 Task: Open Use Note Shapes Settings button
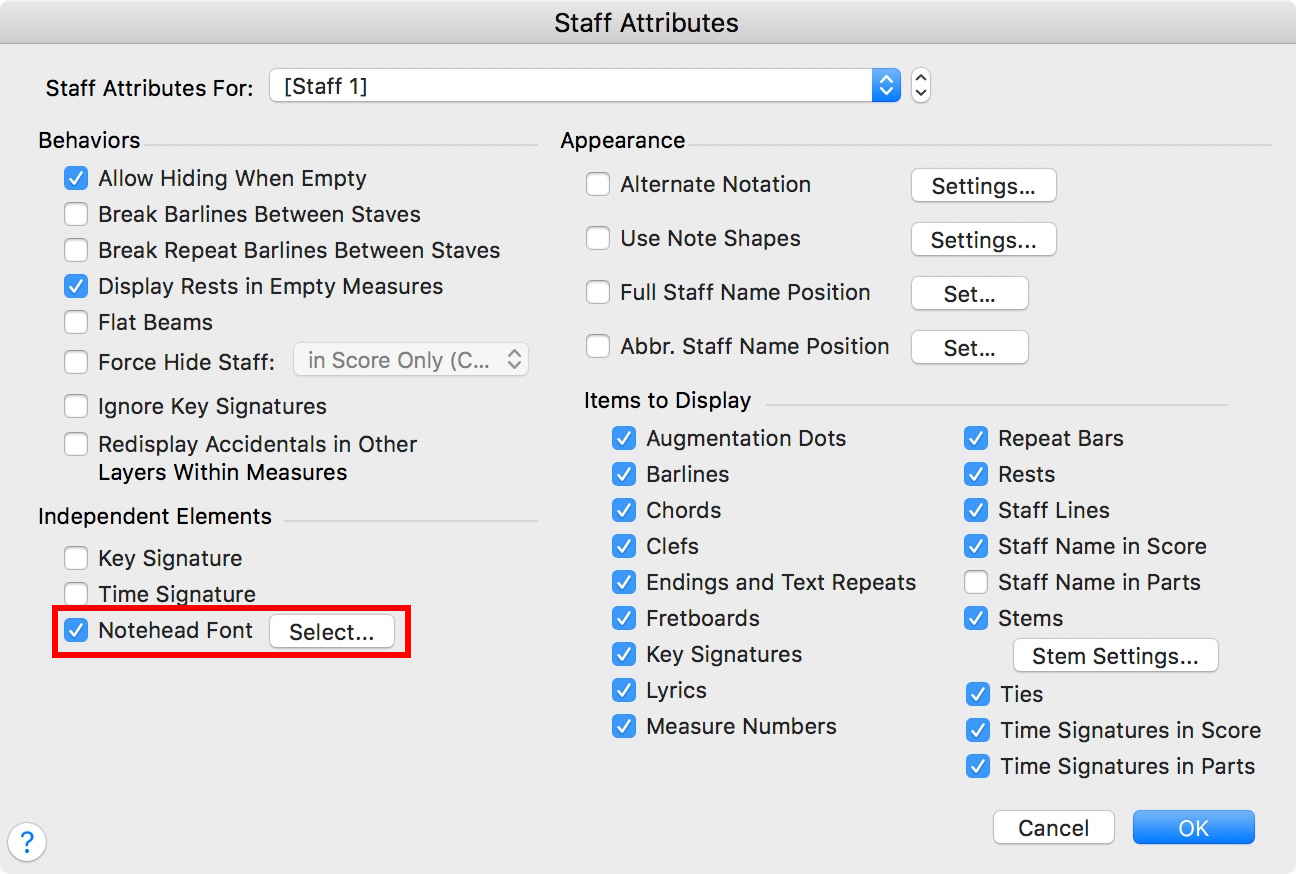983,240
